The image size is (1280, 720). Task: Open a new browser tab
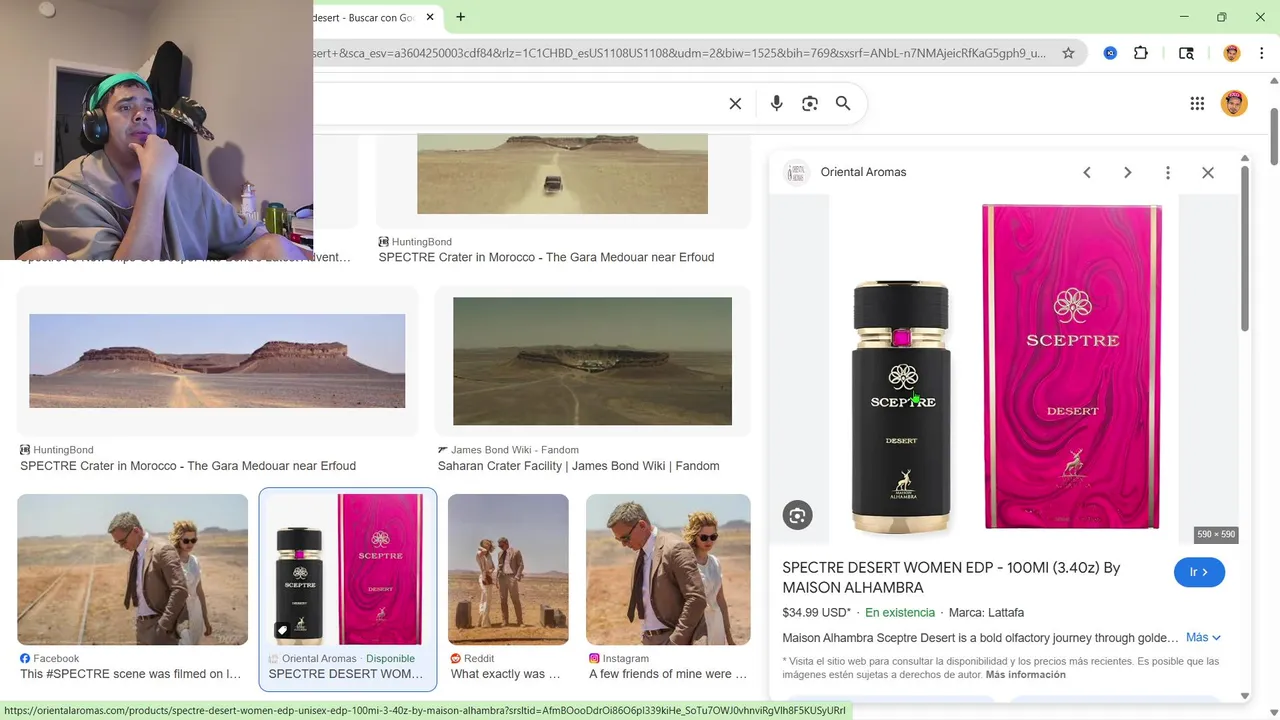tap(461, 17)
